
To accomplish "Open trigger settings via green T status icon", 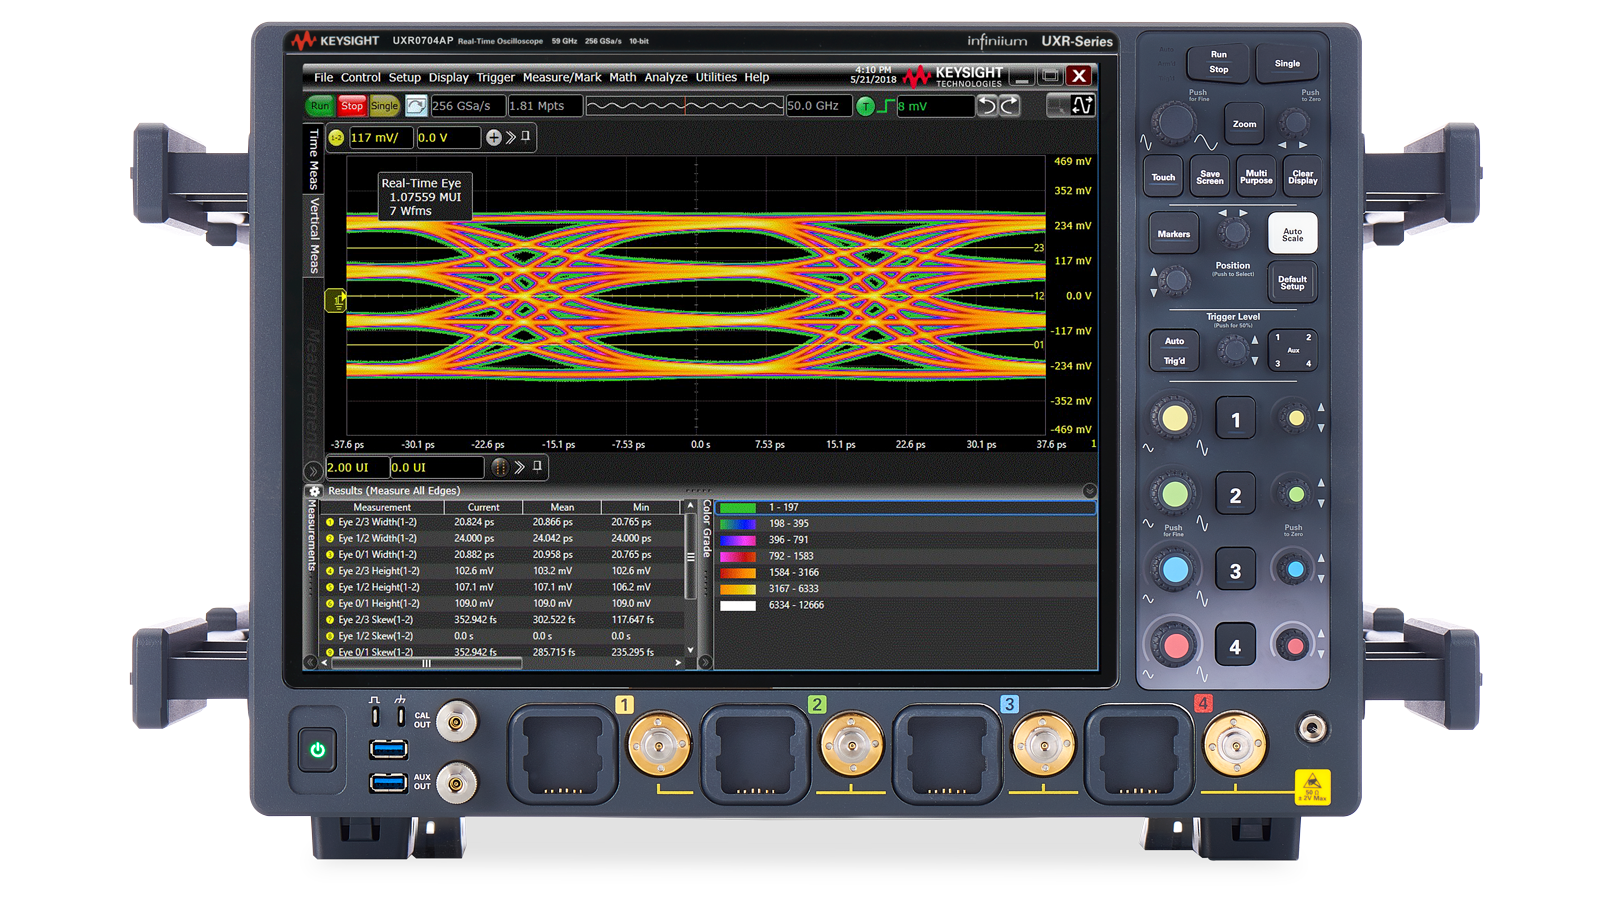I will click(x=865, y=105).
